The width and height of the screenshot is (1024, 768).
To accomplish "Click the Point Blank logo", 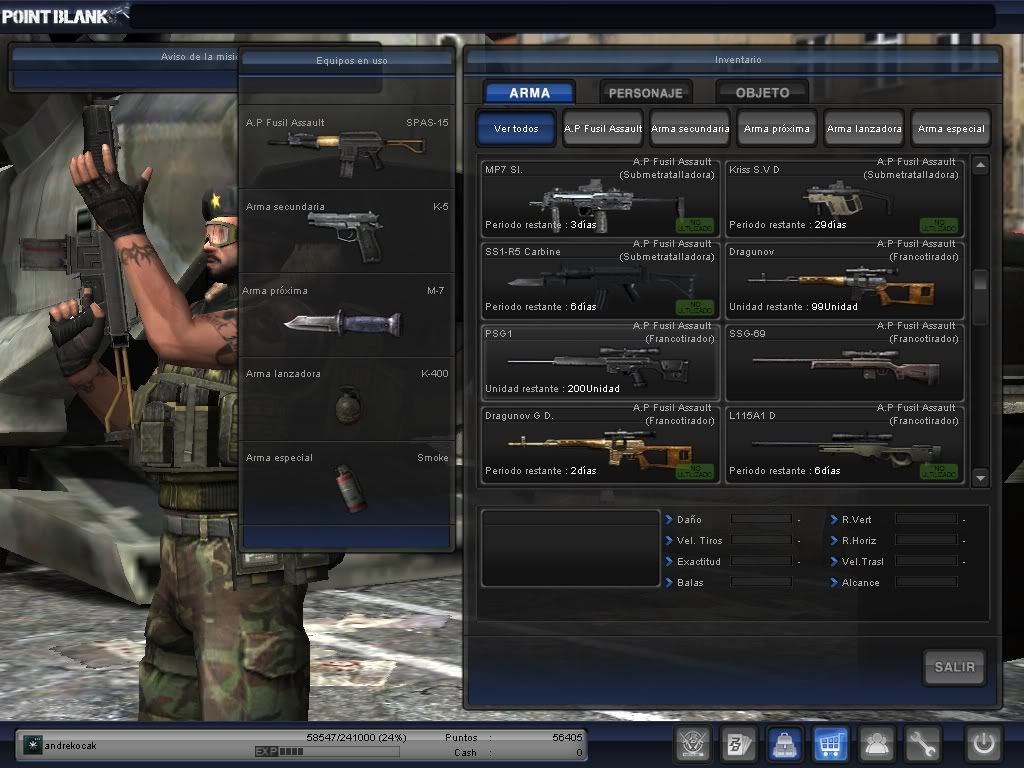I will (x=65, y=15).
